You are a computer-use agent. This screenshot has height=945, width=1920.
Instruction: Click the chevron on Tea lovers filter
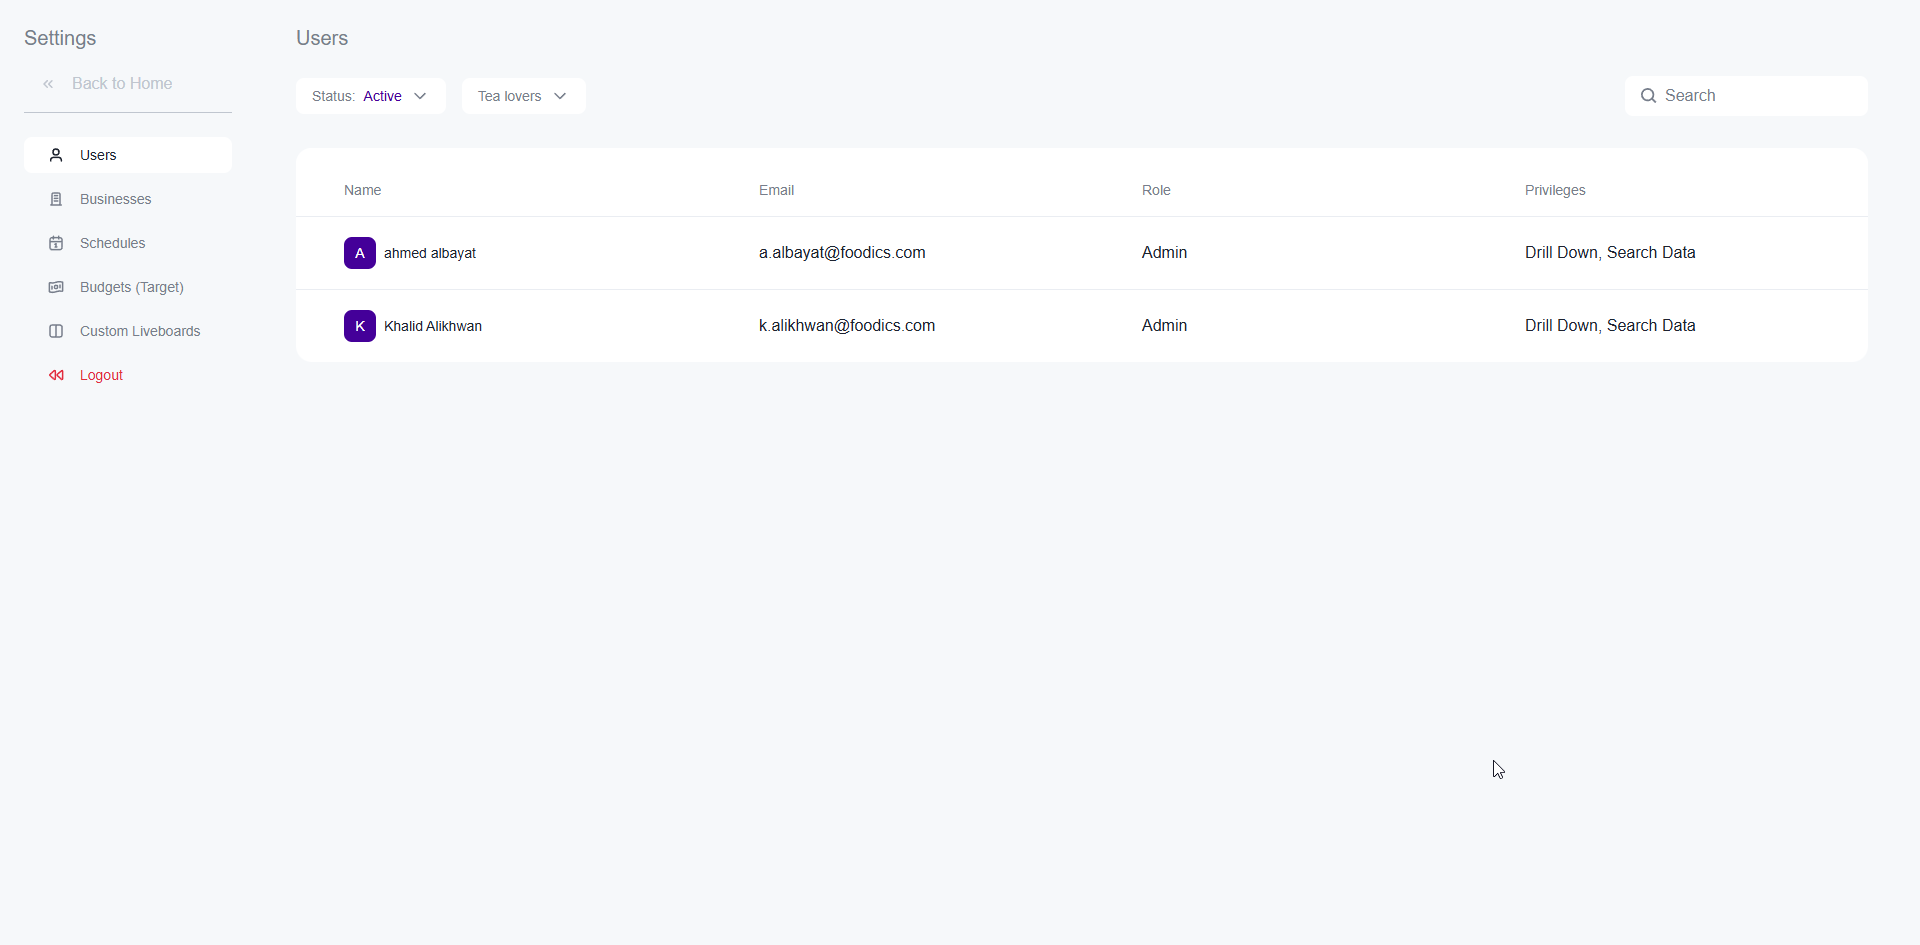click(x=560, y=96)
